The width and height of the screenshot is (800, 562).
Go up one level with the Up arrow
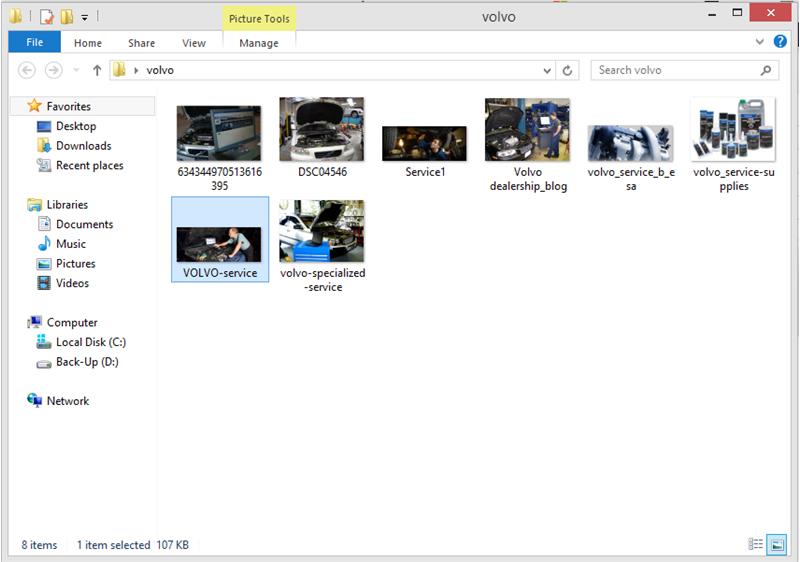coord(97,70)
